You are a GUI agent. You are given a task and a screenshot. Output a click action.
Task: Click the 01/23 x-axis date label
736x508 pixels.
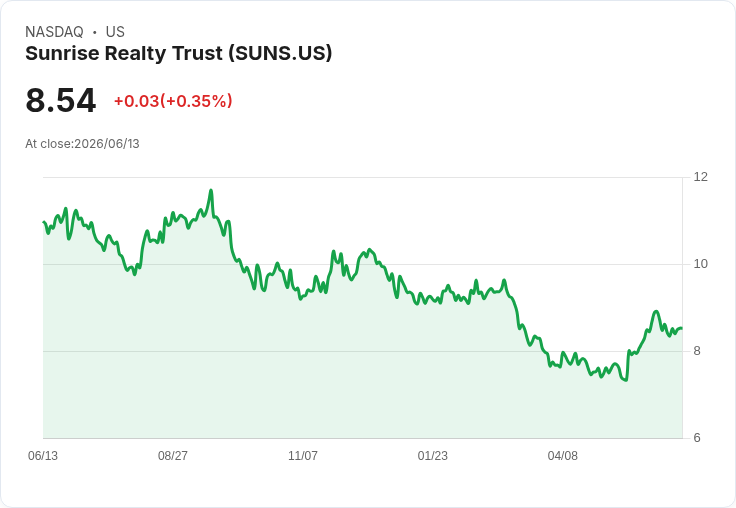[433, 455]
